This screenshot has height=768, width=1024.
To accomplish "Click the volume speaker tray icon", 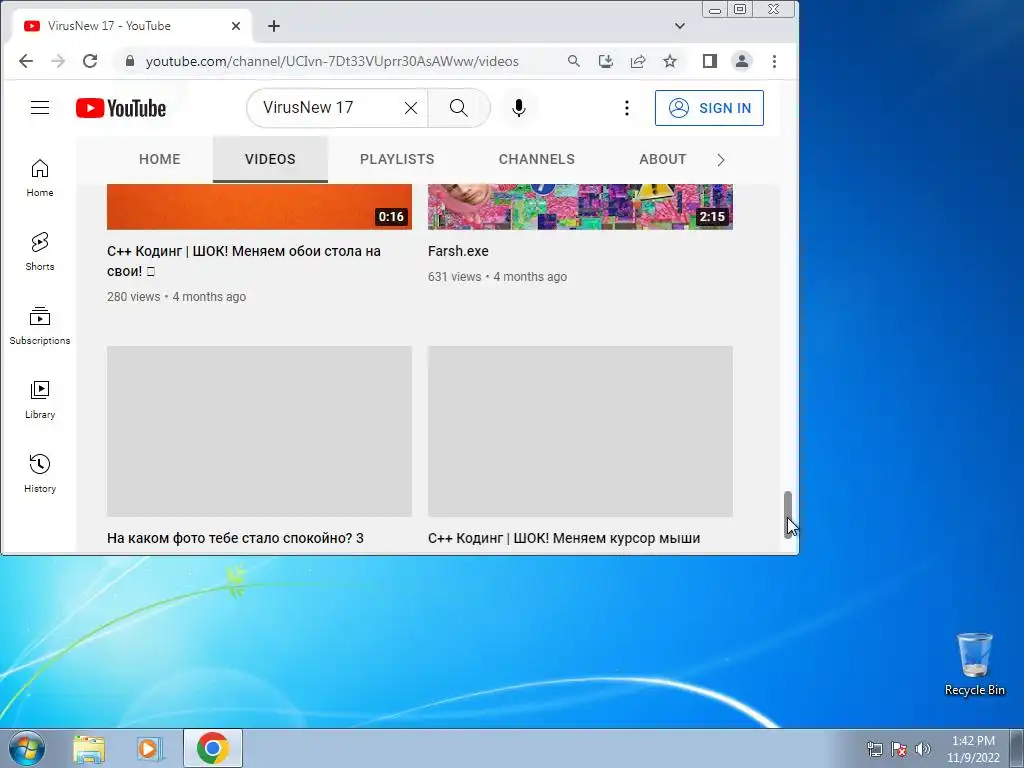I will (x=923, y=749).
